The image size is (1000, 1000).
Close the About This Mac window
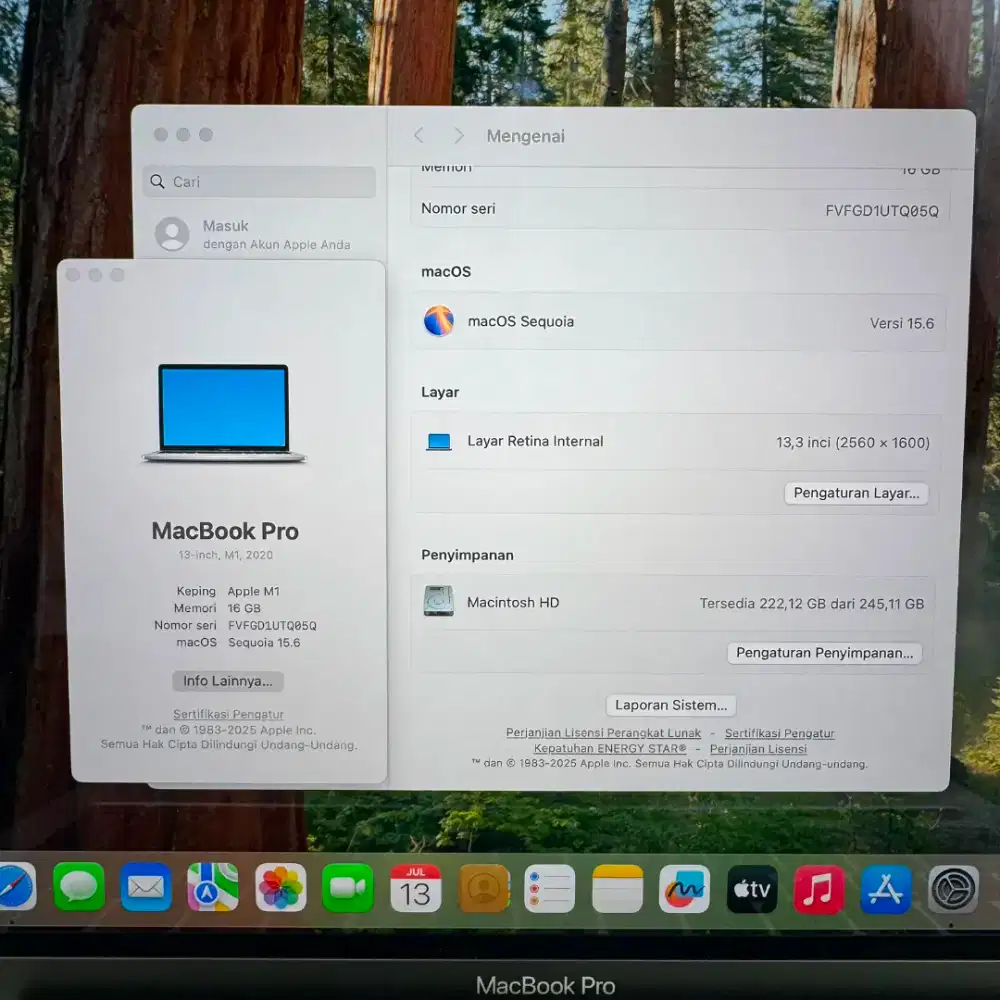click(73, 275)
